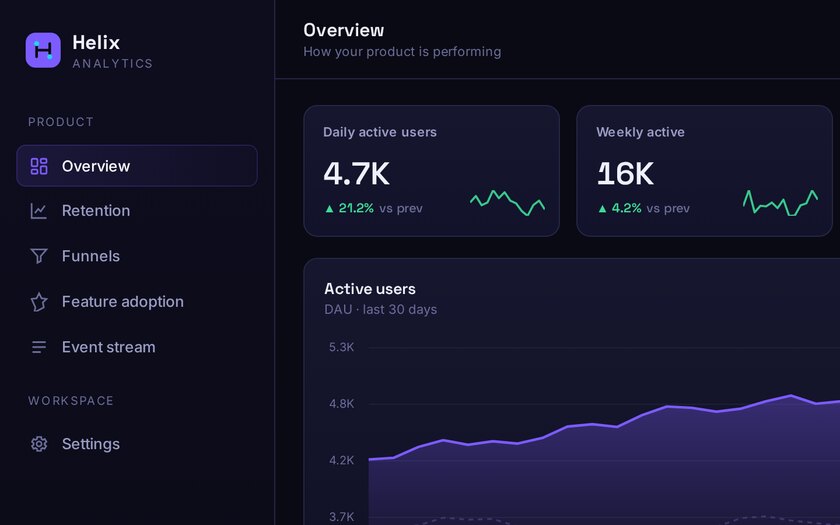Screen dimensions: 840x525
Task: Open the Event stream view
Action: point(137,347)
